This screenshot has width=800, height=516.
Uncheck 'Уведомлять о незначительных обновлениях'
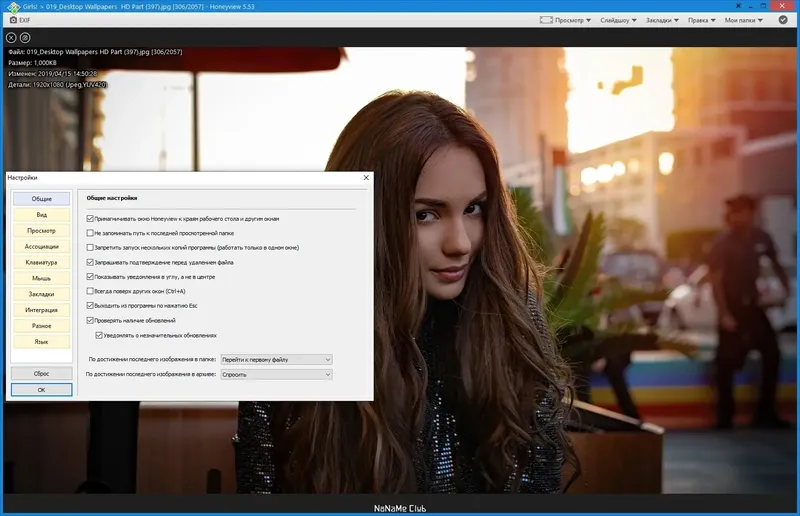(x=99, y=335)
